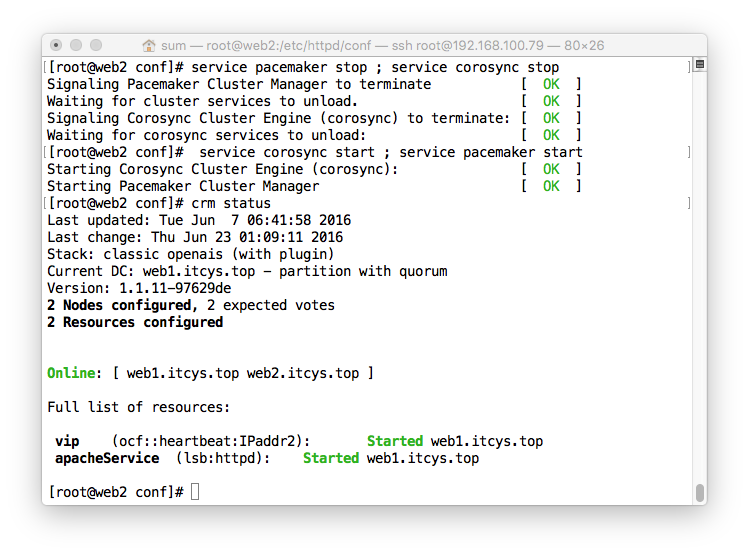Click the minimize window button
This screenshot has height=555, width=749.
click(x=76, y=45)
